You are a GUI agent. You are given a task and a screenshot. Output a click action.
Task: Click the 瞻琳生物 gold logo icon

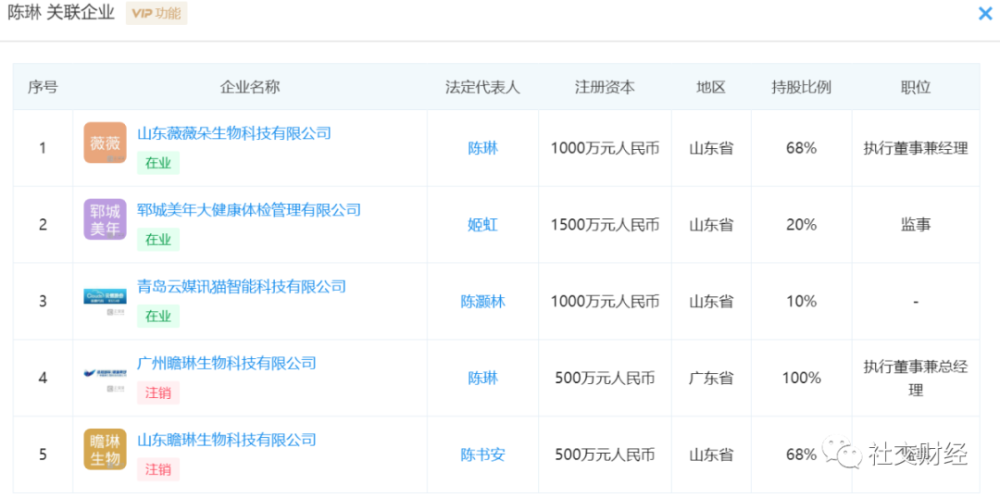coord(105,450)
